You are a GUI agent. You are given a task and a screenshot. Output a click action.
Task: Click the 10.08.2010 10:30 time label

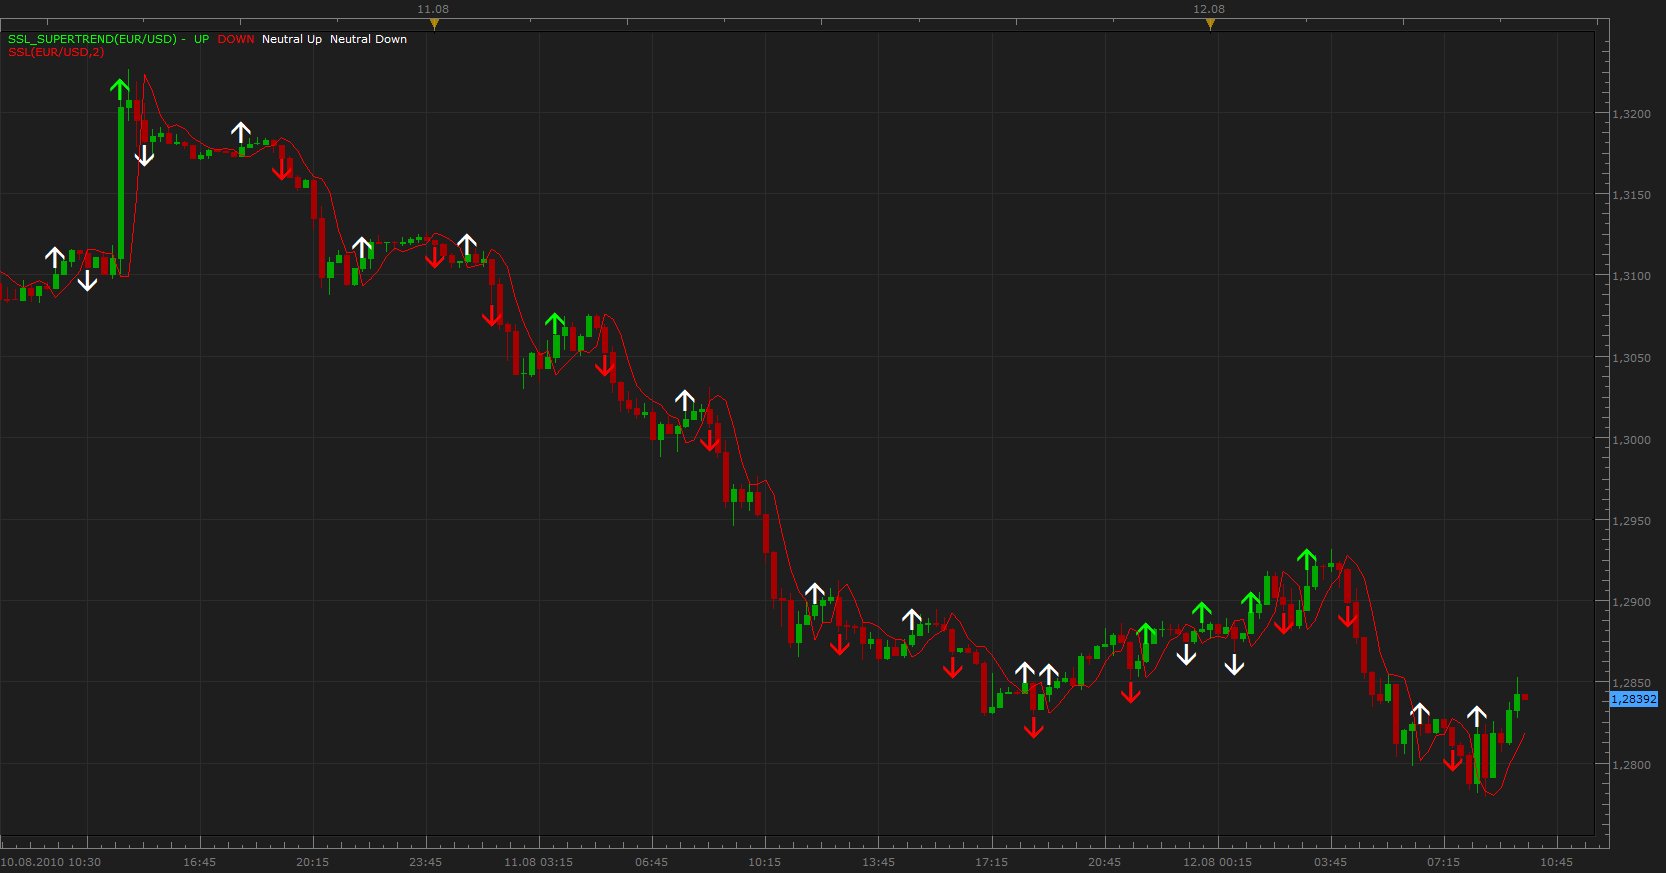51,862
